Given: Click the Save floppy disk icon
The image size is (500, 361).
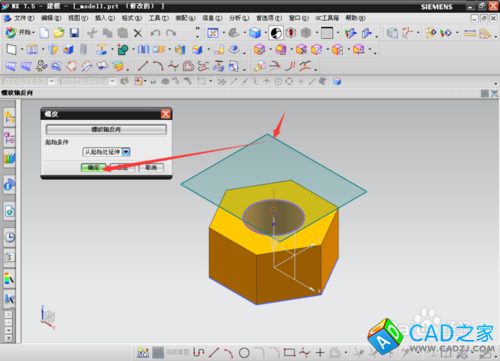Looking at the screenshot, I should pos(74,33).
